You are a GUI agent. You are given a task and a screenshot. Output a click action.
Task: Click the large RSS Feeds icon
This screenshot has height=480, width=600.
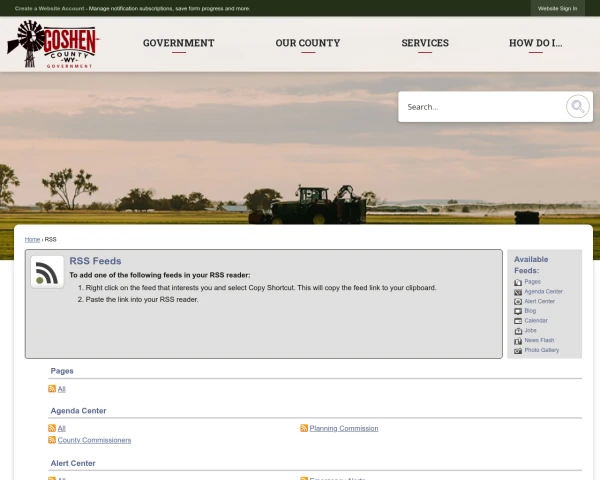46,272
